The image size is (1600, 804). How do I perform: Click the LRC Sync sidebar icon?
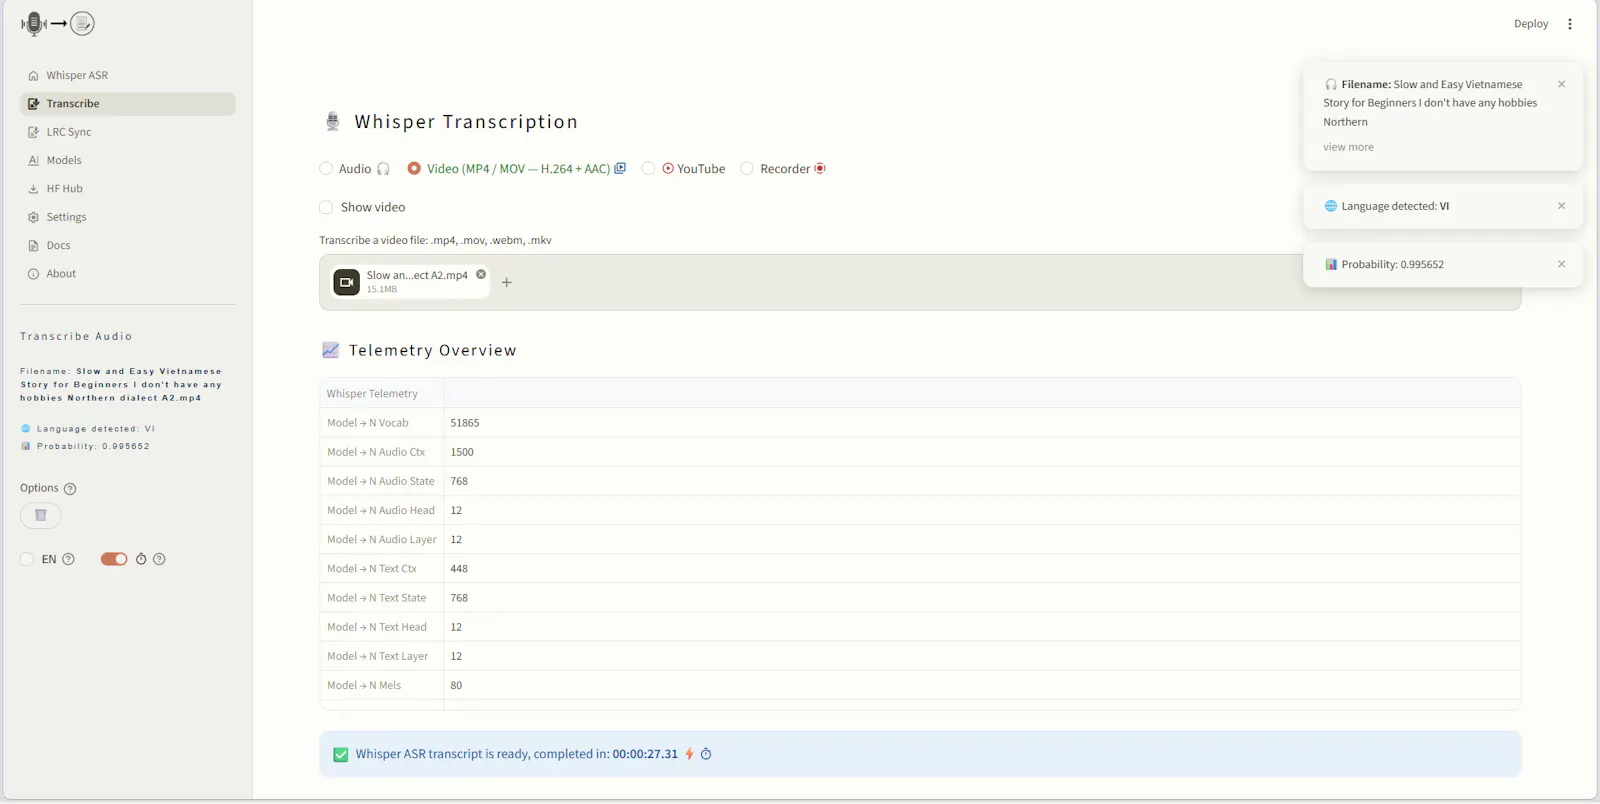[x=33, y=132]
